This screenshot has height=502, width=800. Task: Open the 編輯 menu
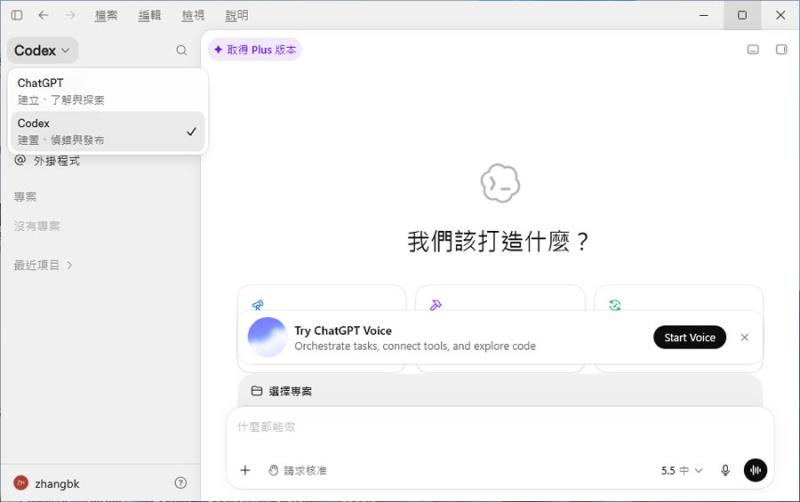tap(149, 16)
